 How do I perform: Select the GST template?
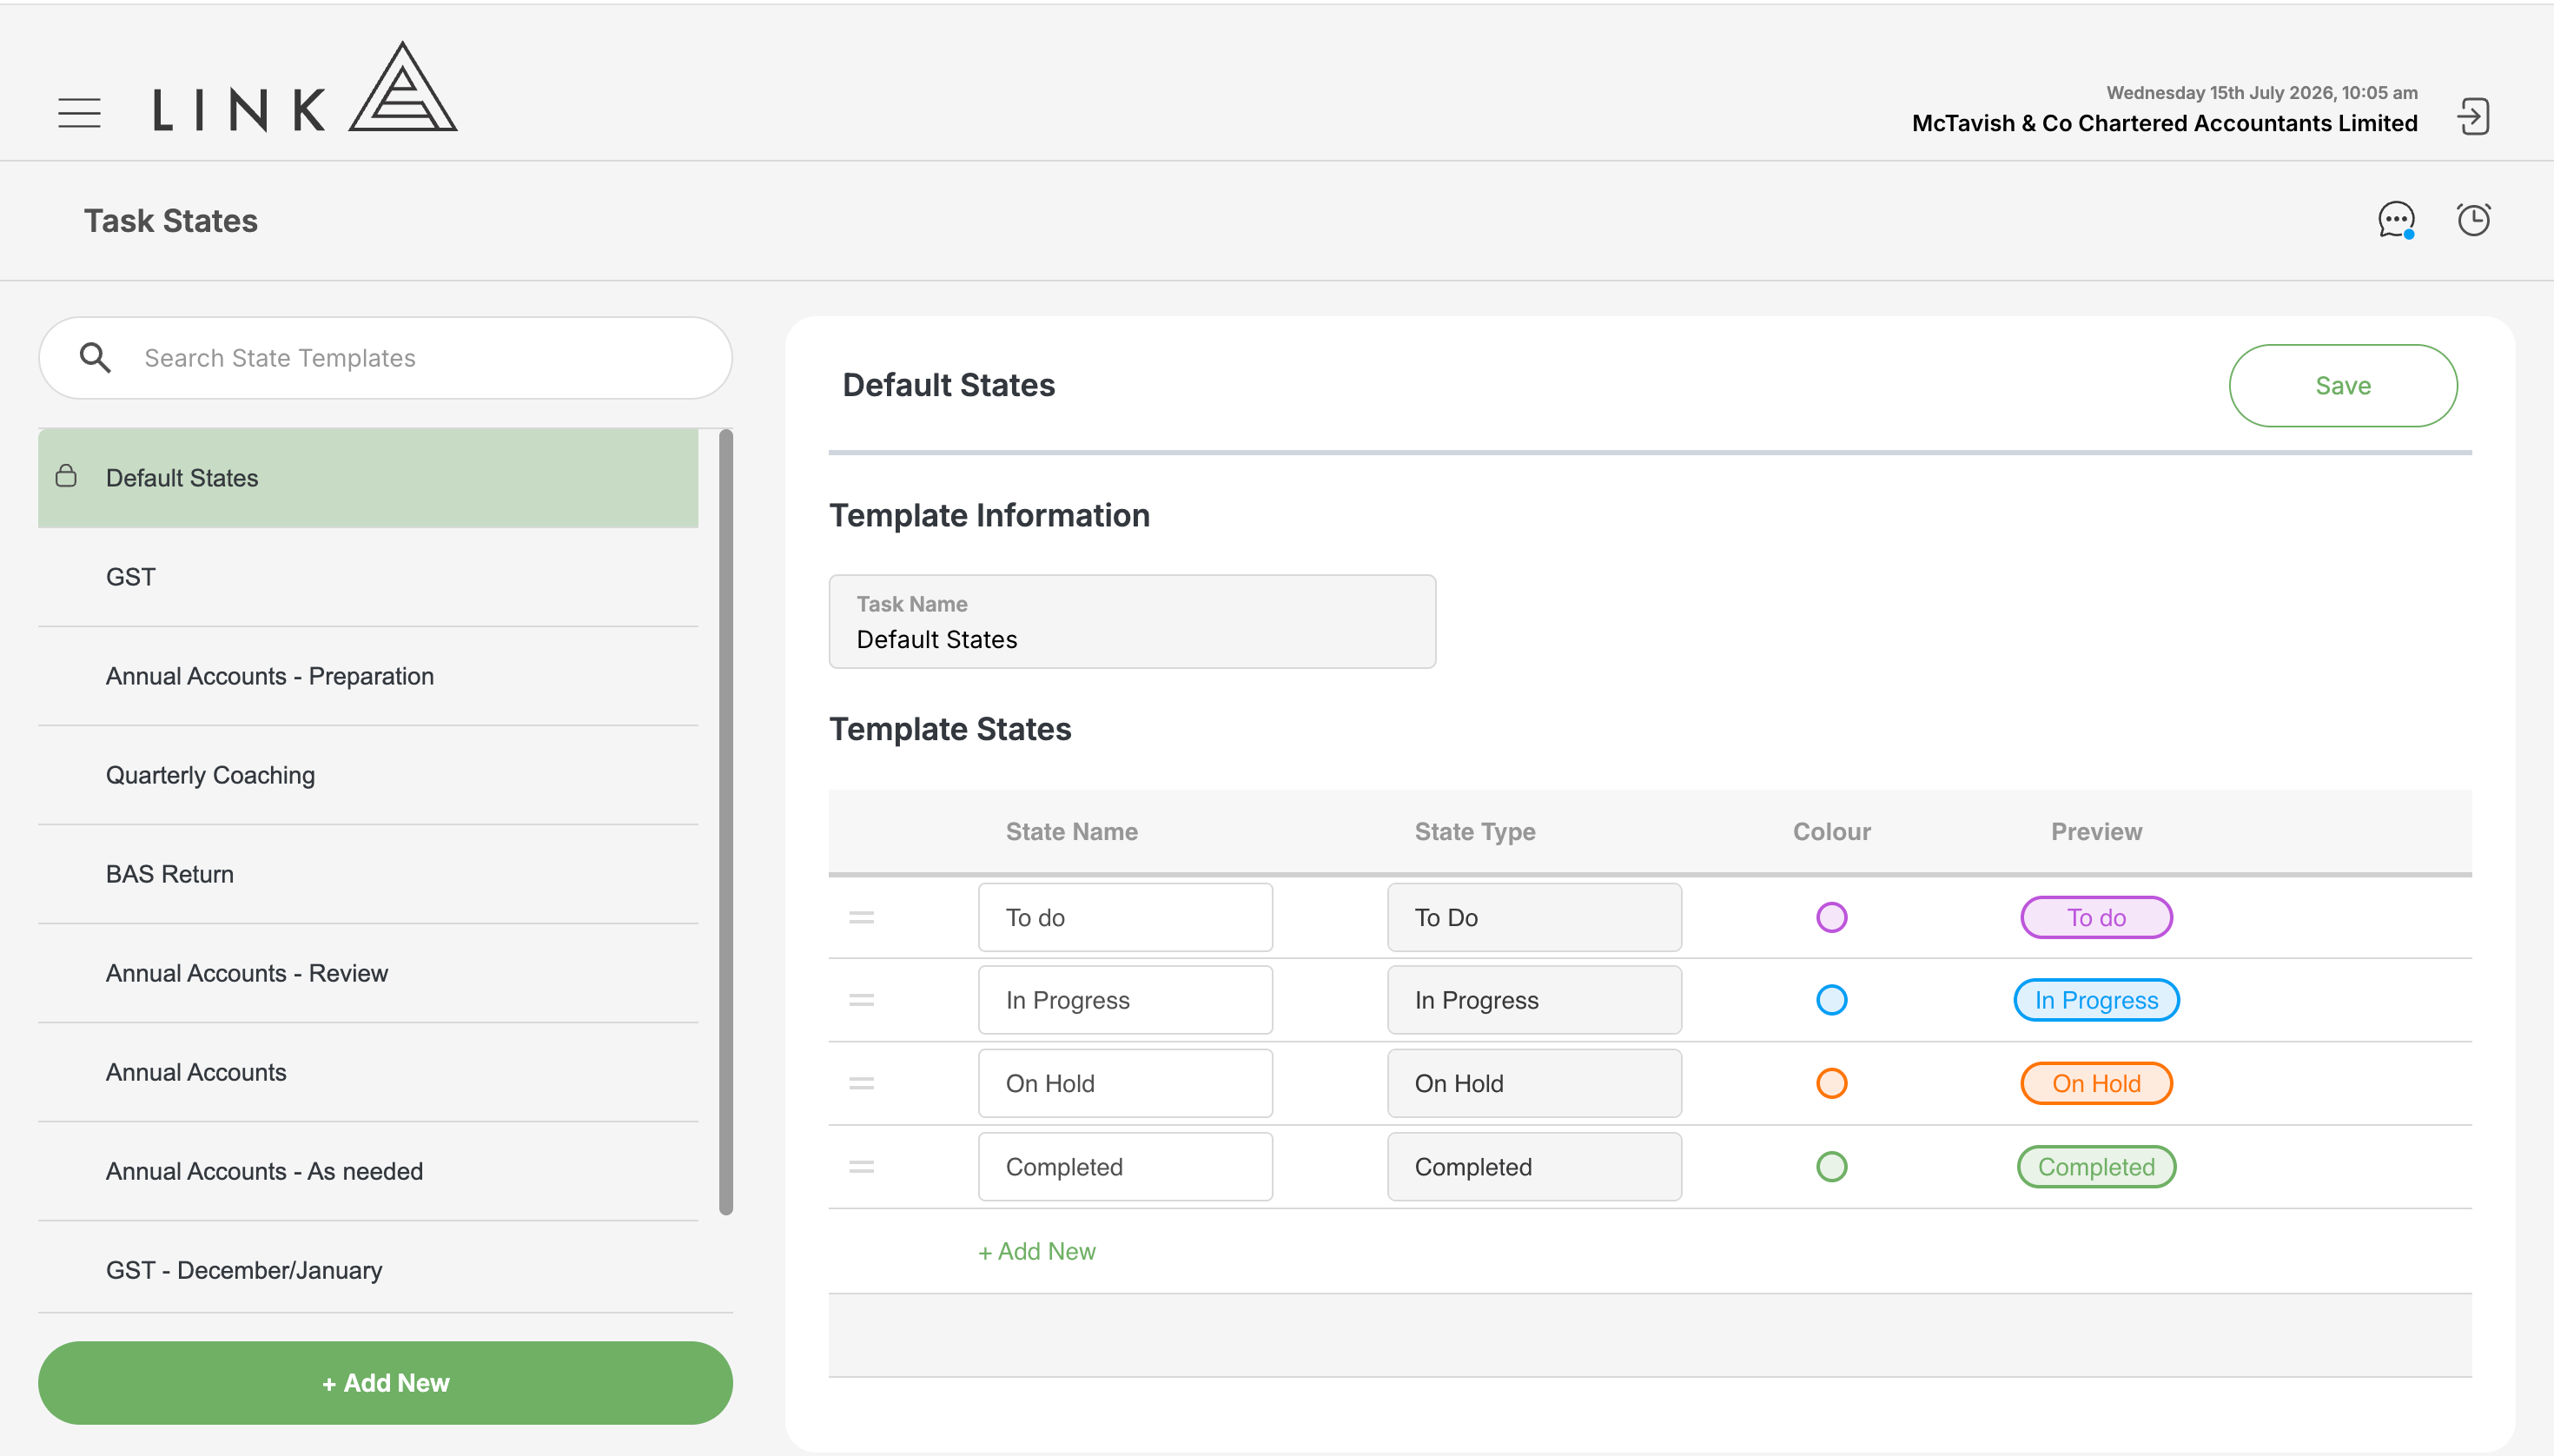[368, 577]
